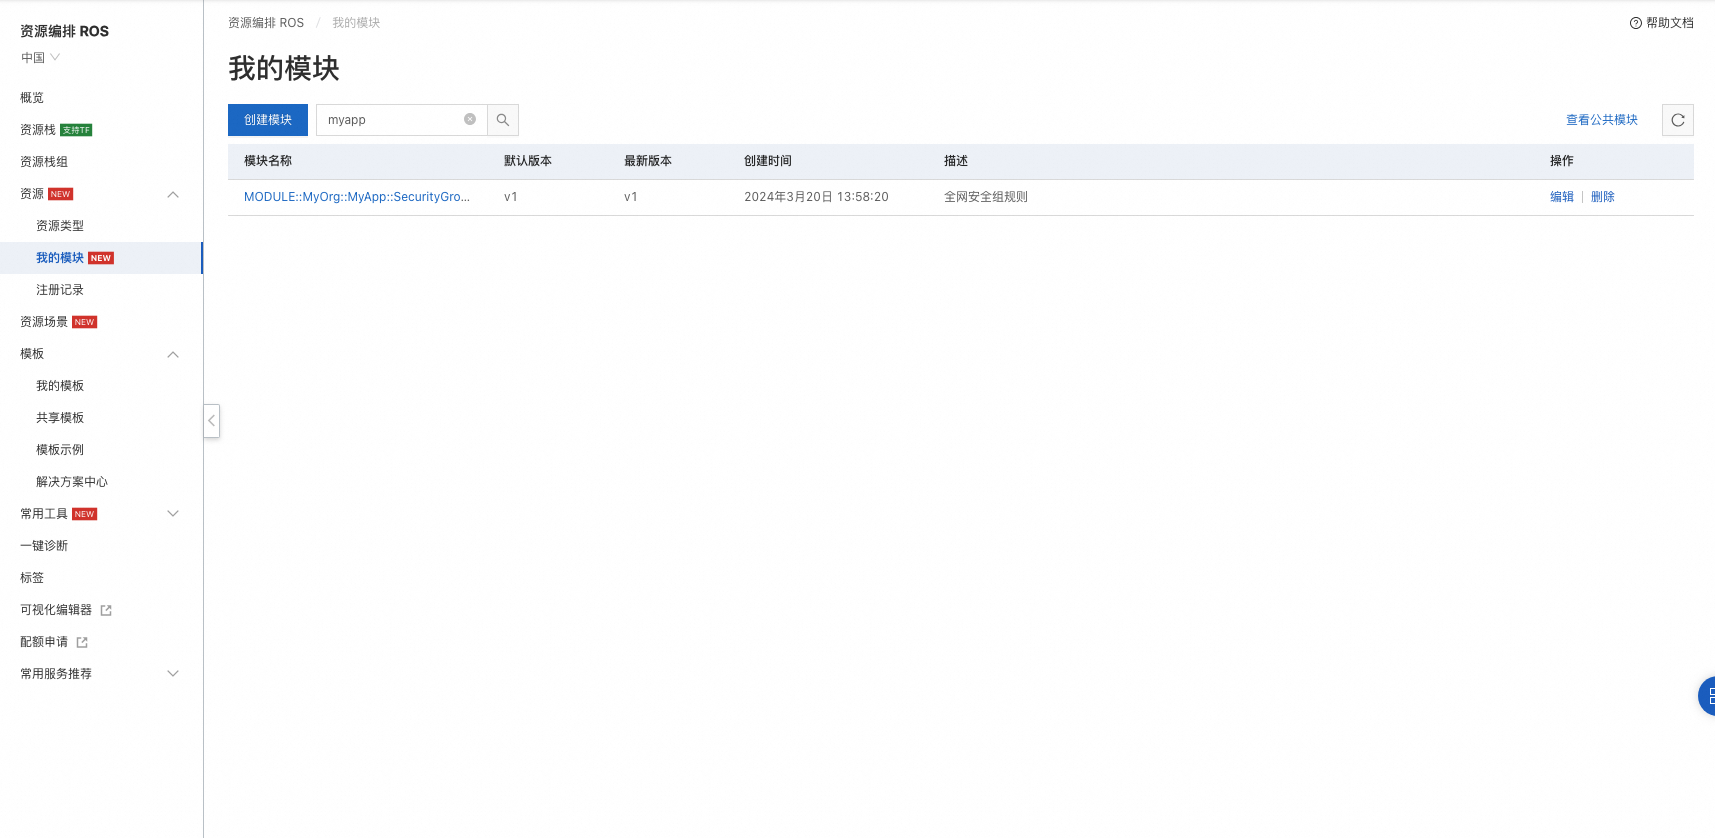
Task: Open the 中国 region dropdown
Action: 40,58
